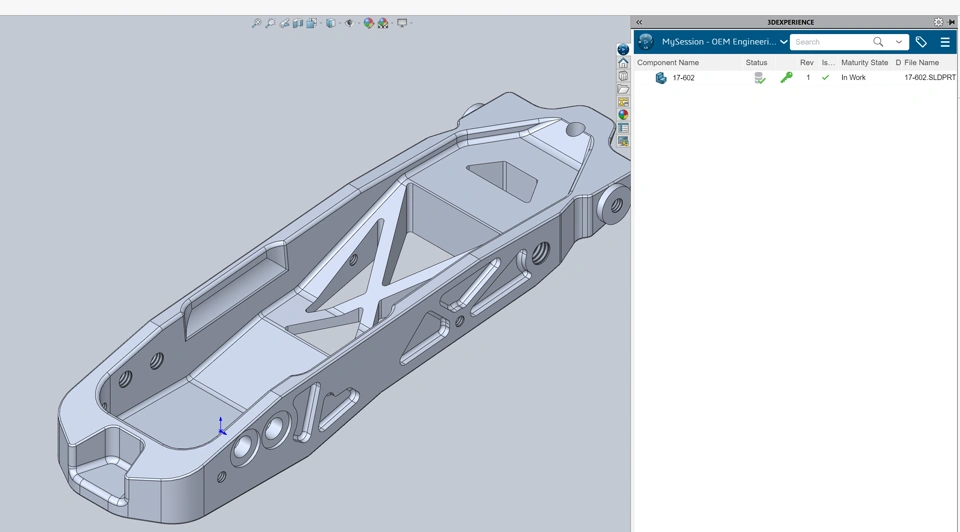Open the 3DEXPERIENCE tab in task pane
Viewport: 960px width, 532px height.
click(x=623, y=50)
